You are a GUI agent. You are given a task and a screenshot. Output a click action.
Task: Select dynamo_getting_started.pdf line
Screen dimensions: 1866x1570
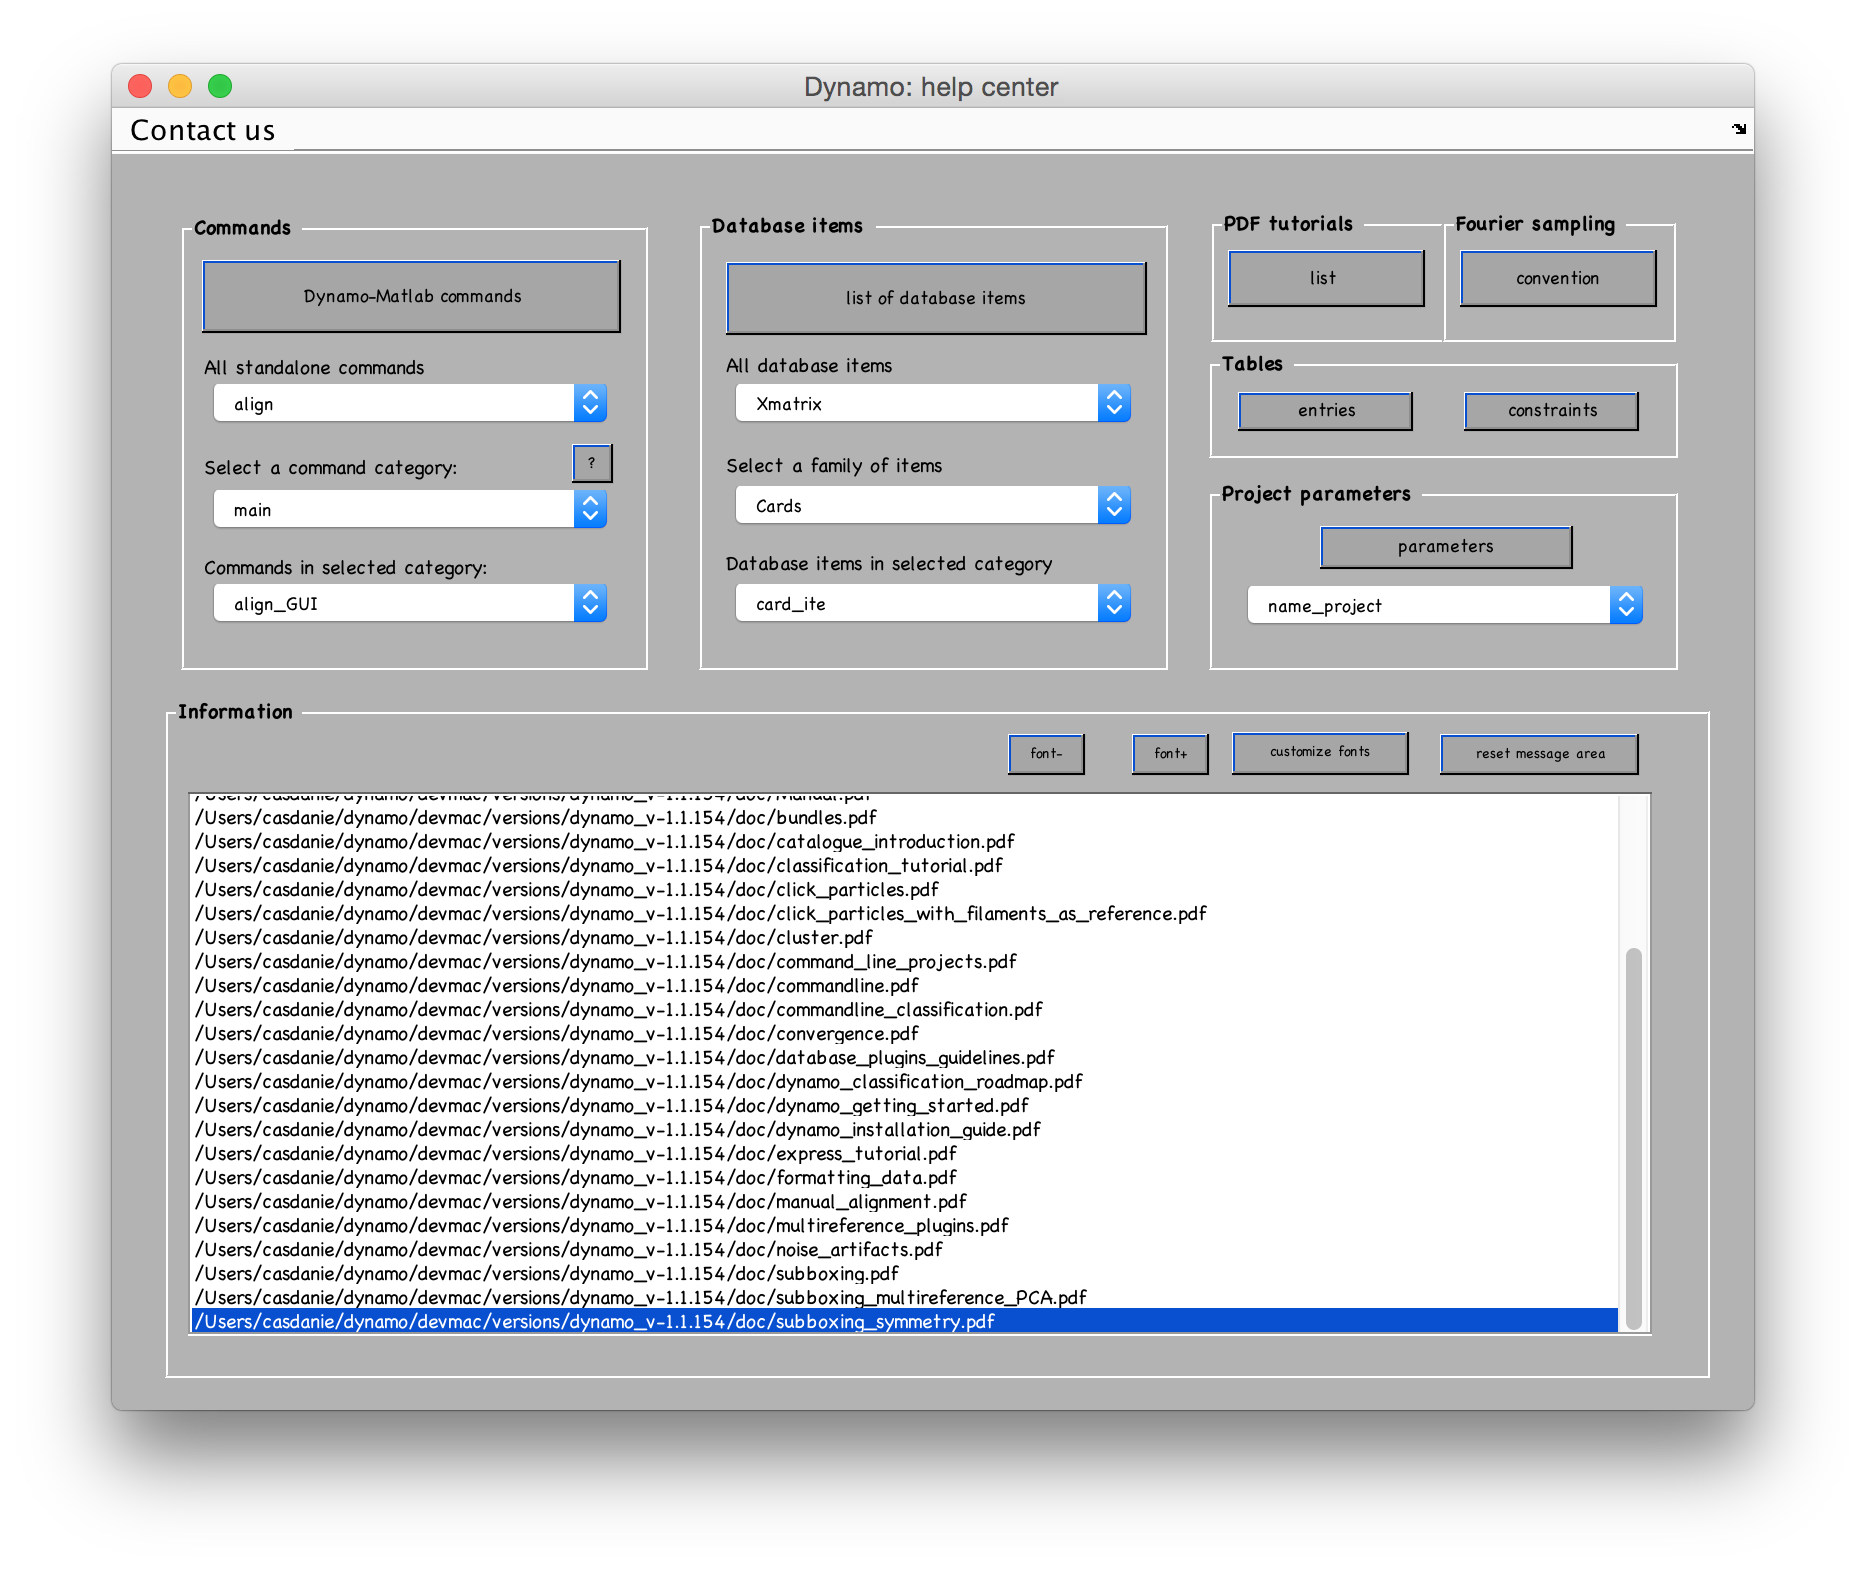904,1106
